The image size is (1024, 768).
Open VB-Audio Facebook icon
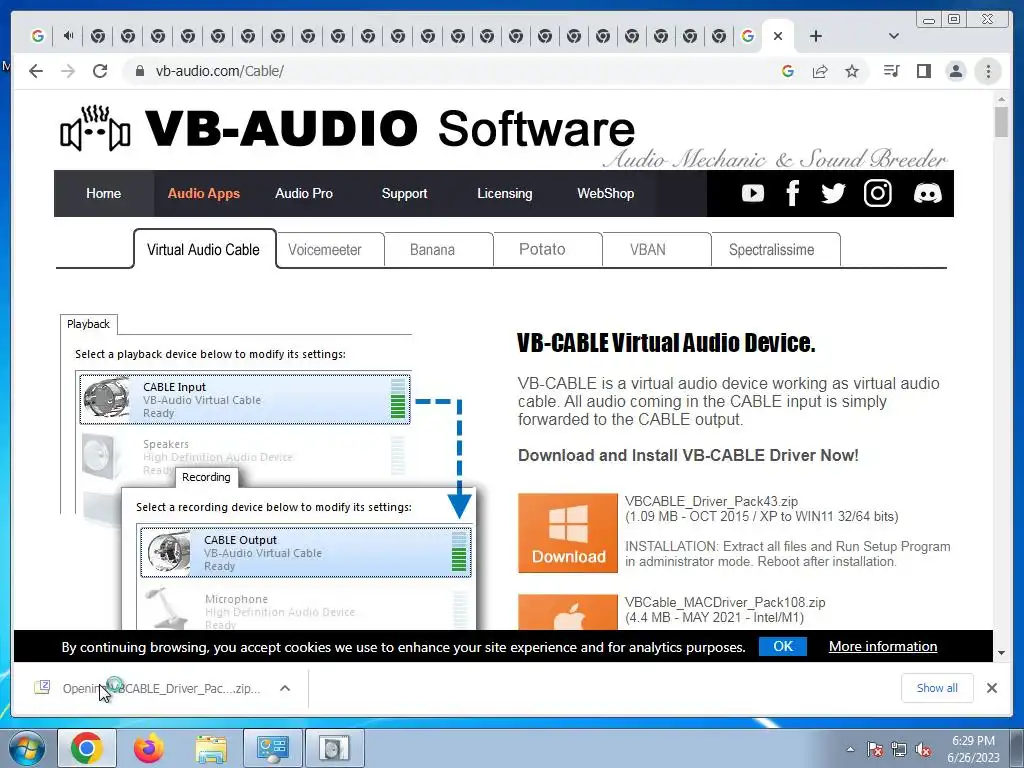pyautogui.click(x=793, y=193)
